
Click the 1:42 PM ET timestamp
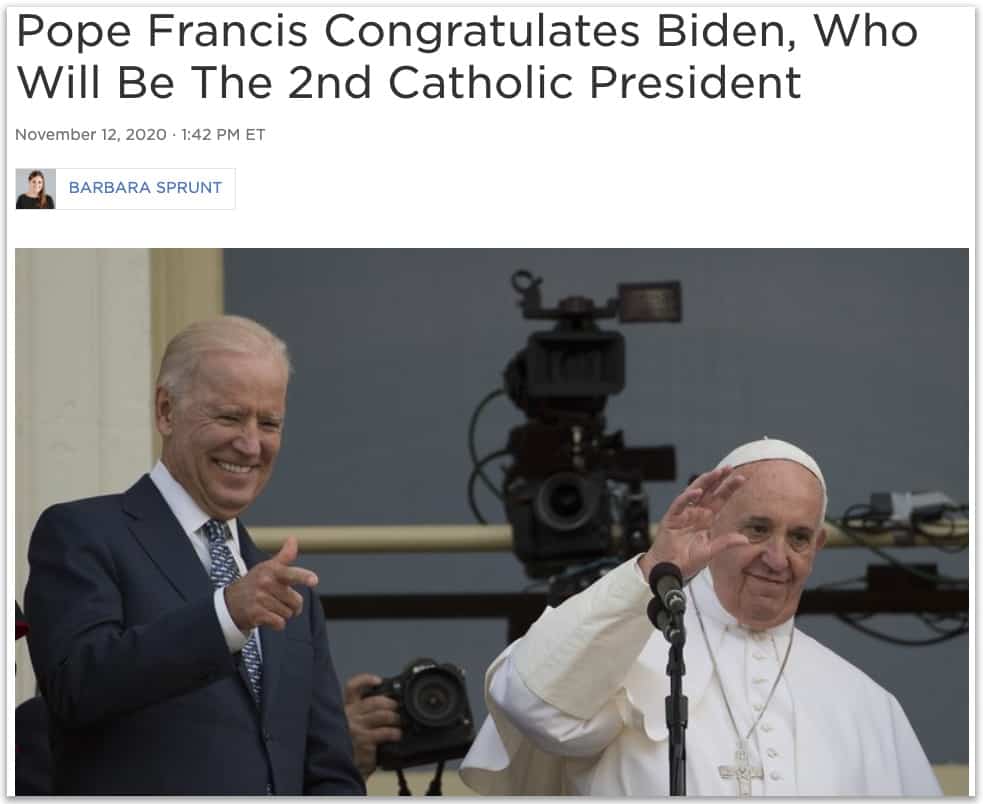pos(223,135)
